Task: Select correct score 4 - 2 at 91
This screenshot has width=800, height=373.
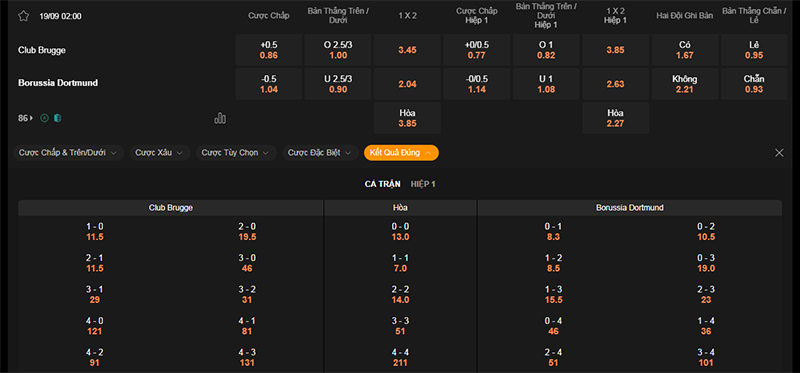Action: coord(95,358)
